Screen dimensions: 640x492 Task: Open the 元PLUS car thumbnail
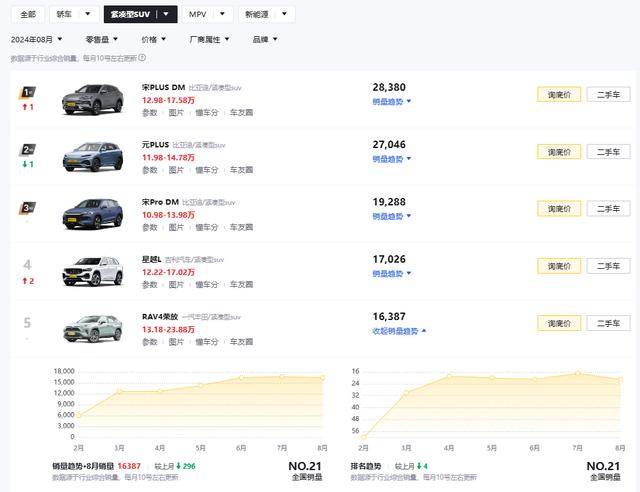click(x=93, y=156)
